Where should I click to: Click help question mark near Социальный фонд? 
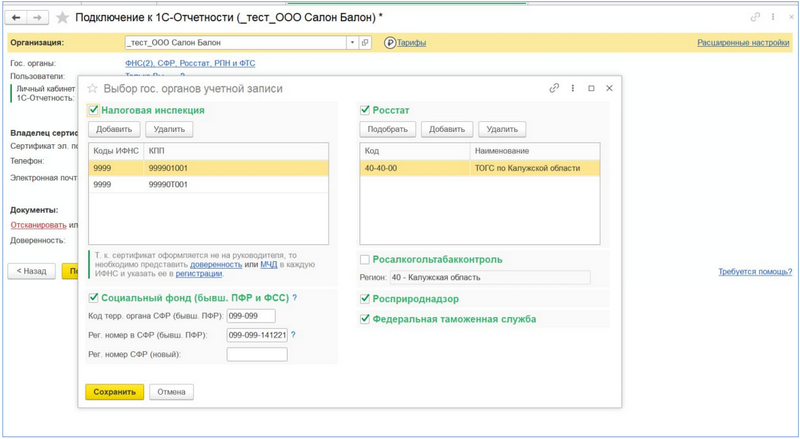point(294,297)
